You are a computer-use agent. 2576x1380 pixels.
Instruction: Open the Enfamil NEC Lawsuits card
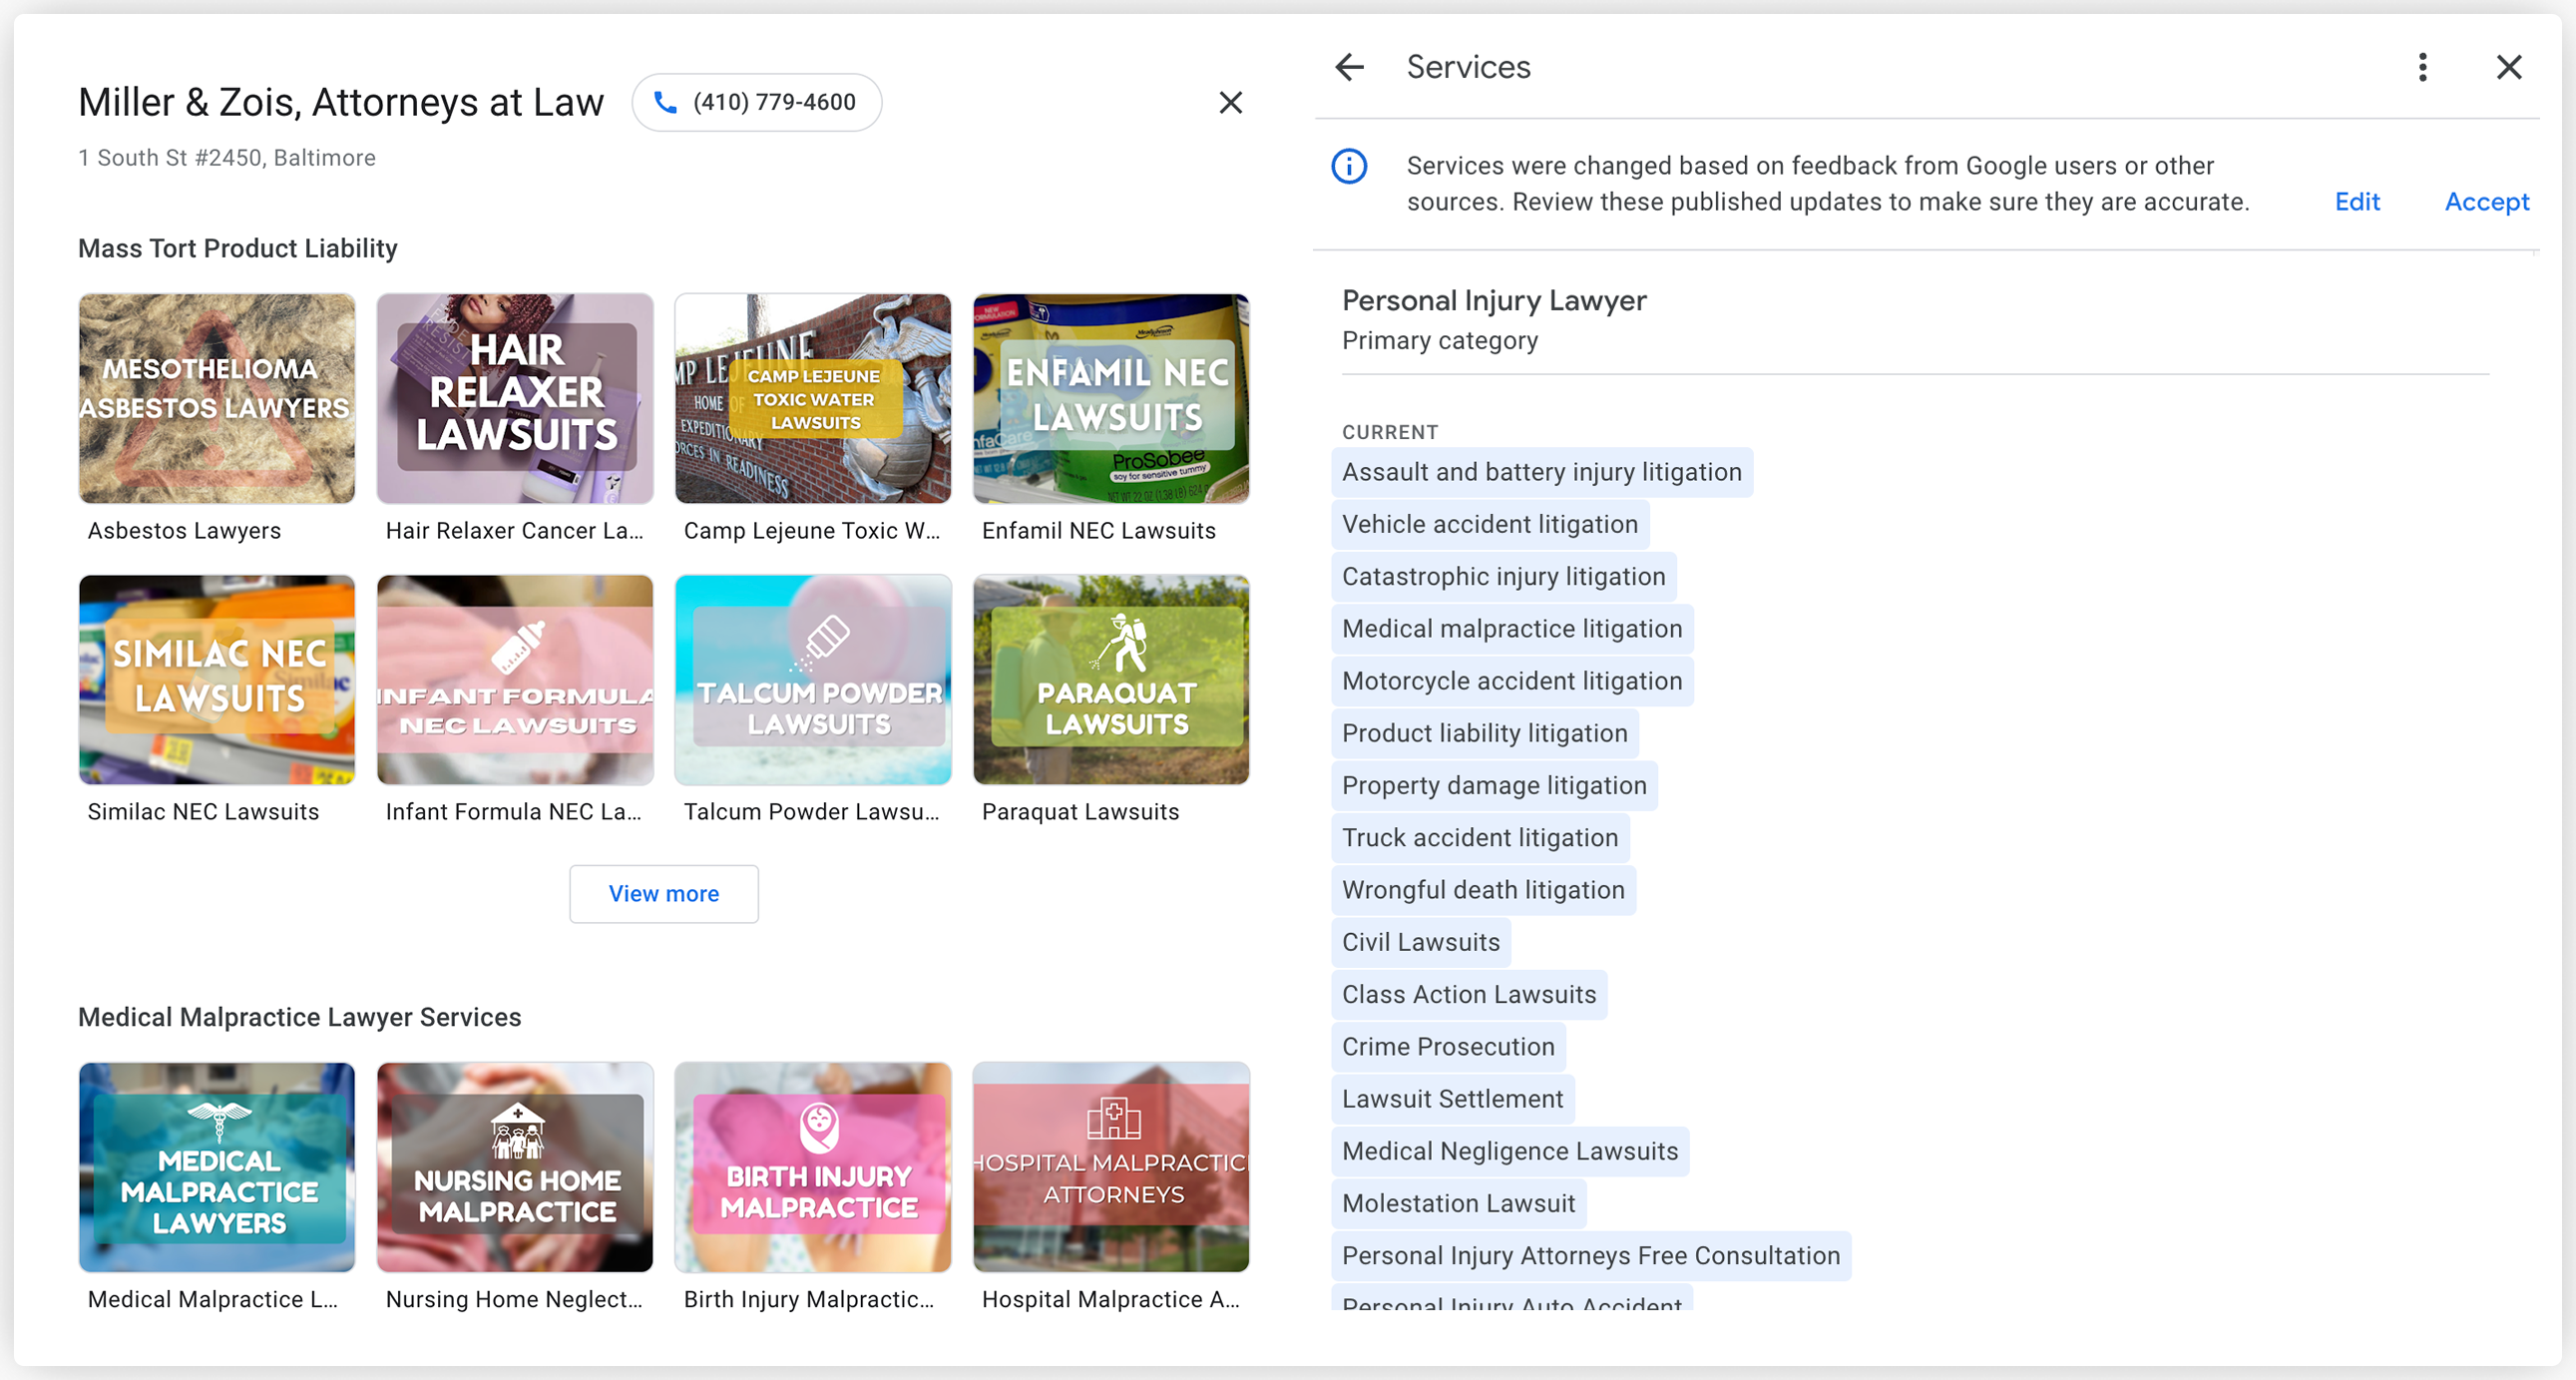point(1111,398)
